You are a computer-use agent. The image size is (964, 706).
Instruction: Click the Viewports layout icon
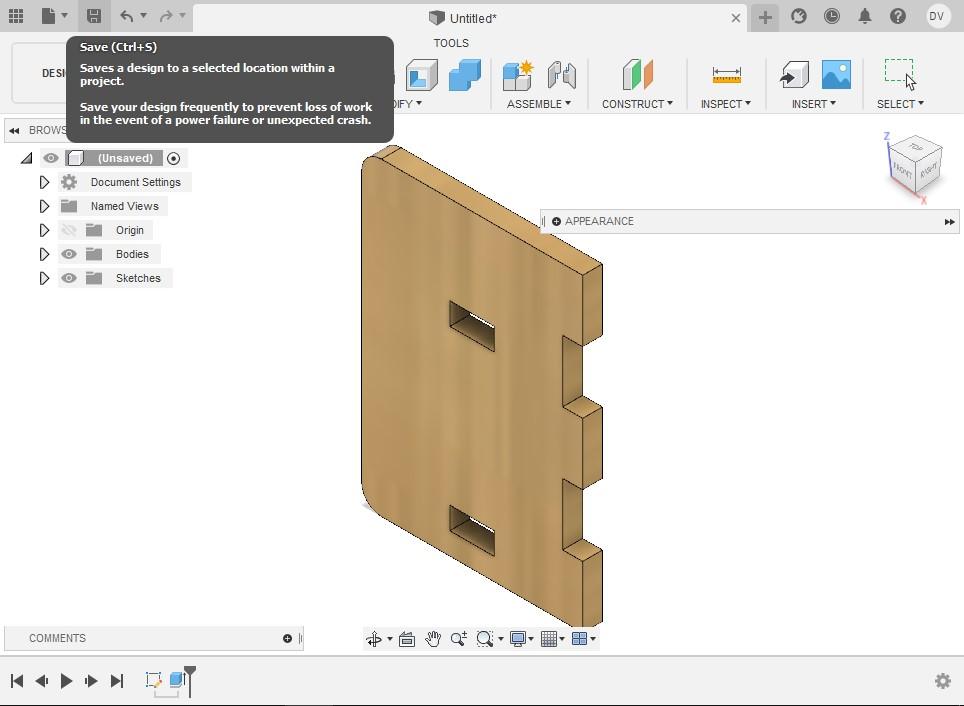[579, 639]
